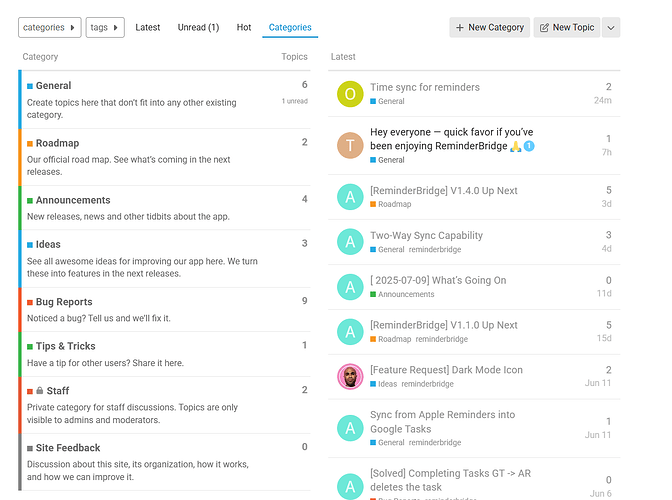Image resolution: width=672 pixels, height=500 pixels.
Task: Open 'Two-Way Sync Capability' topic
Action: click(426, 235)
